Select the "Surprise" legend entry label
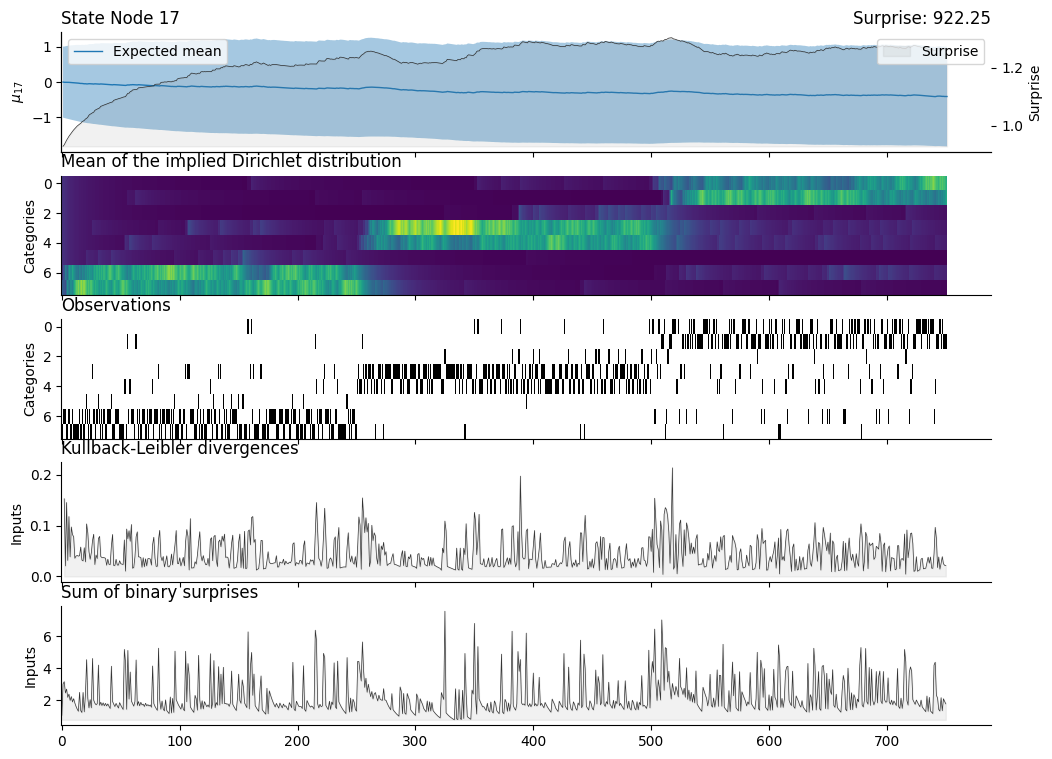The width and height of the screenshot is (1052, 759). (x=949, y=52)
